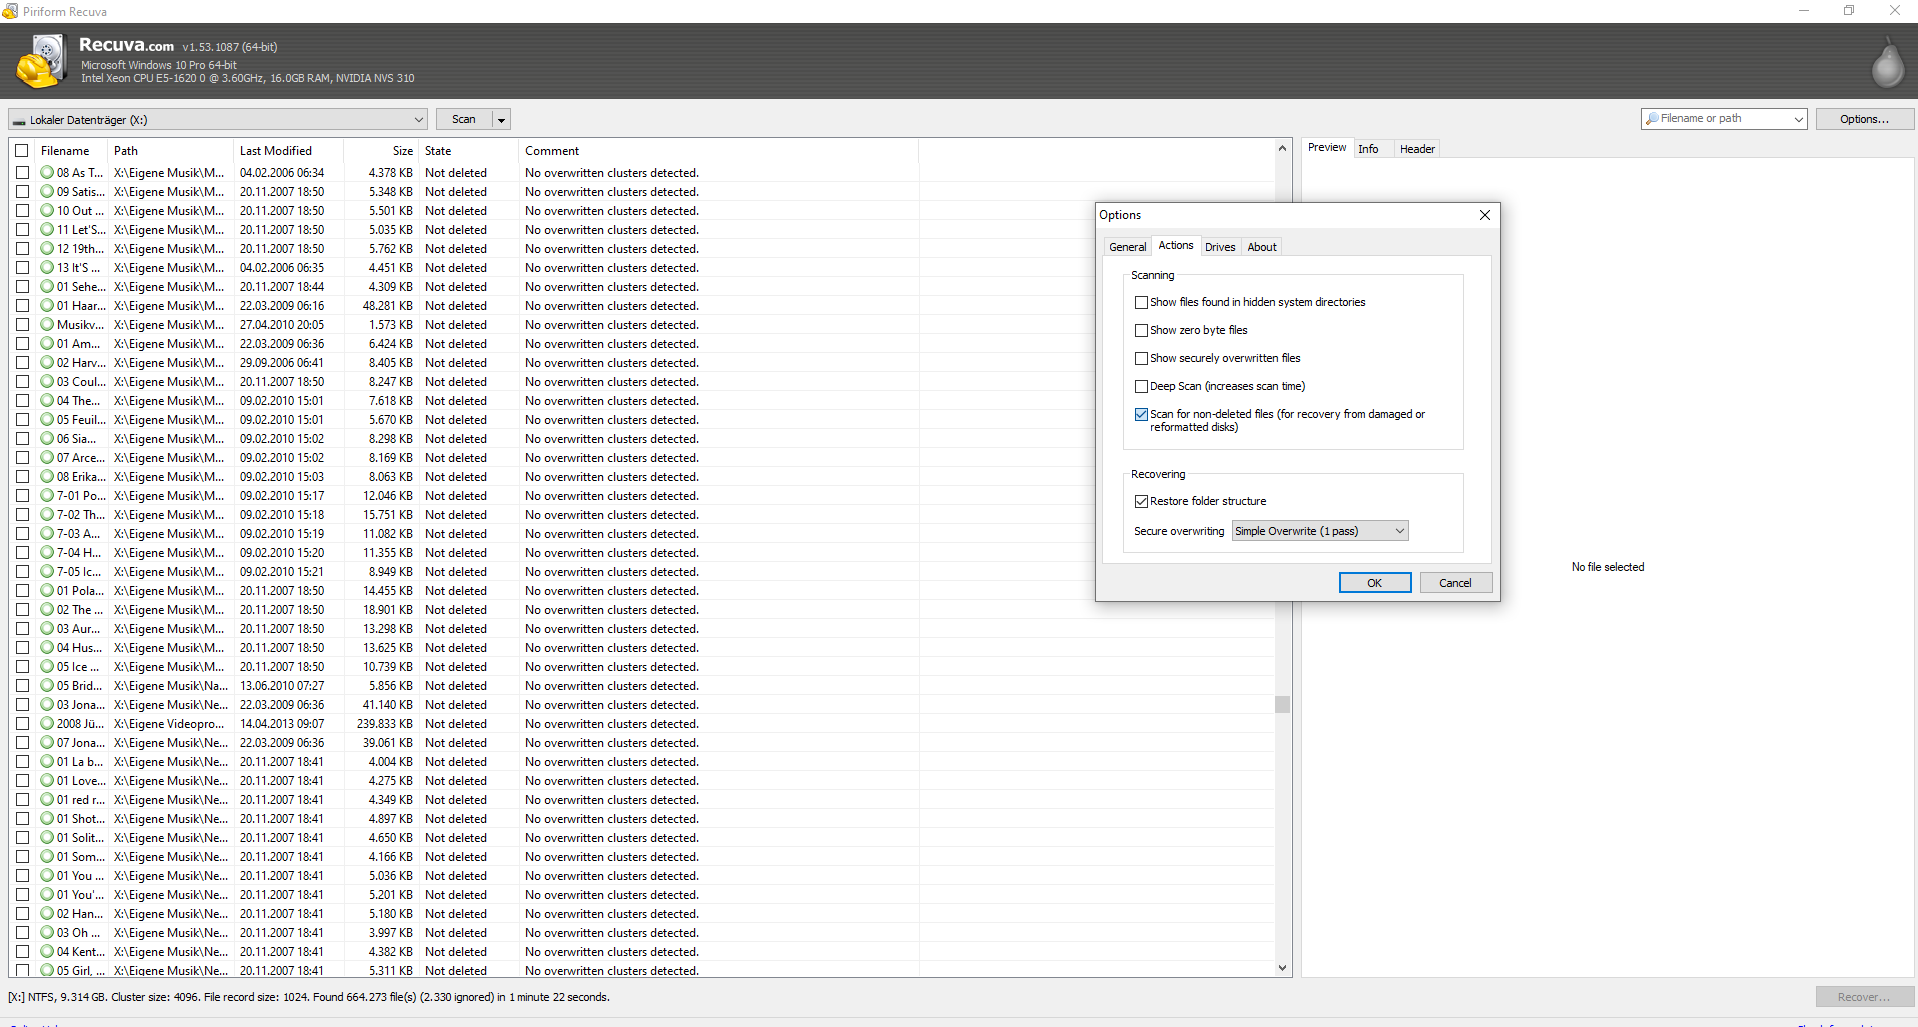Screen dimensions: 1918x1027
Task: Click the green status icon of 04 Kent...
Action: click(x=47, y=952)
